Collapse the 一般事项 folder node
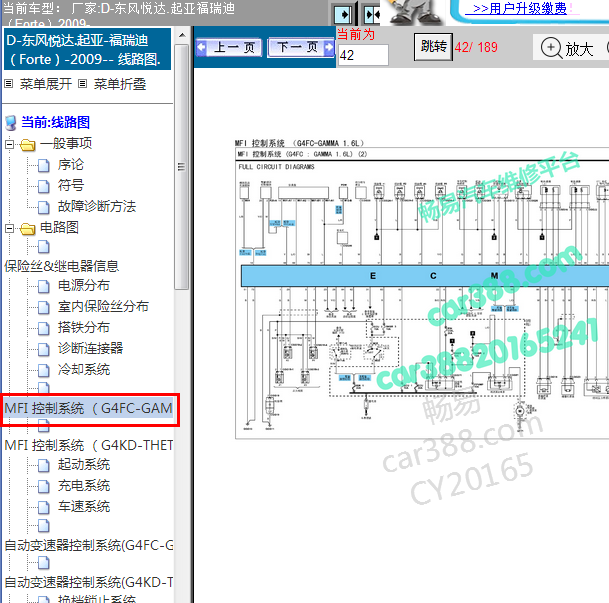This screenshot has height=603, width=609. [x=9, y=144]
